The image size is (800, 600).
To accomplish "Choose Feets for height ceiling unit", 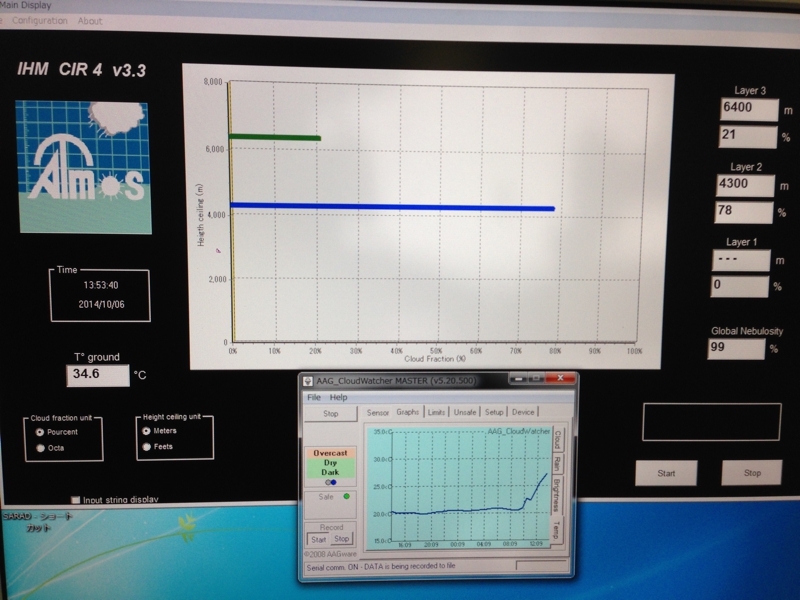I will click(146, 447).
